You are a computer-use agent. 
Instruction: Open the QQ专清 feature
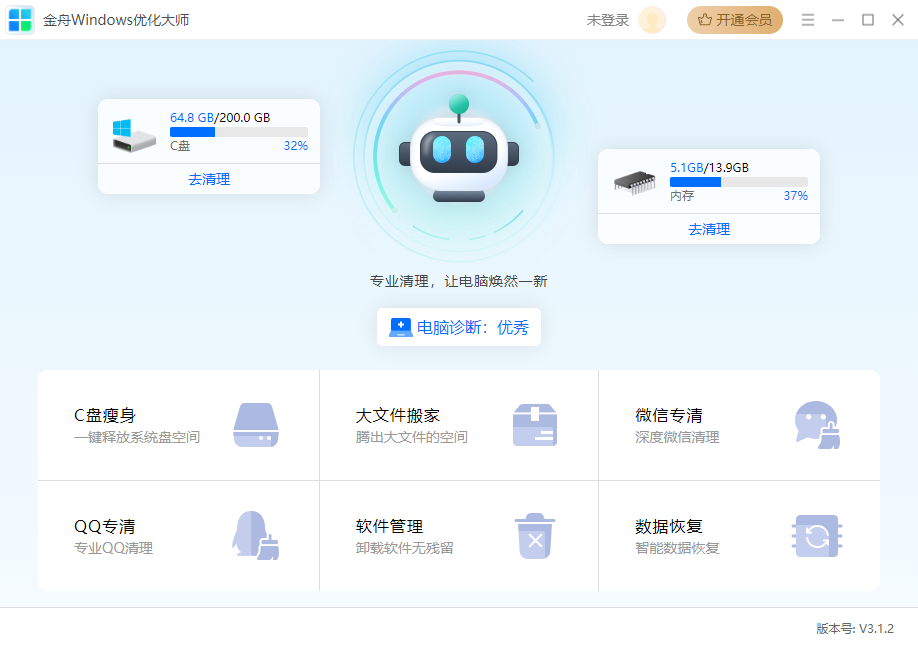(179, 536)
